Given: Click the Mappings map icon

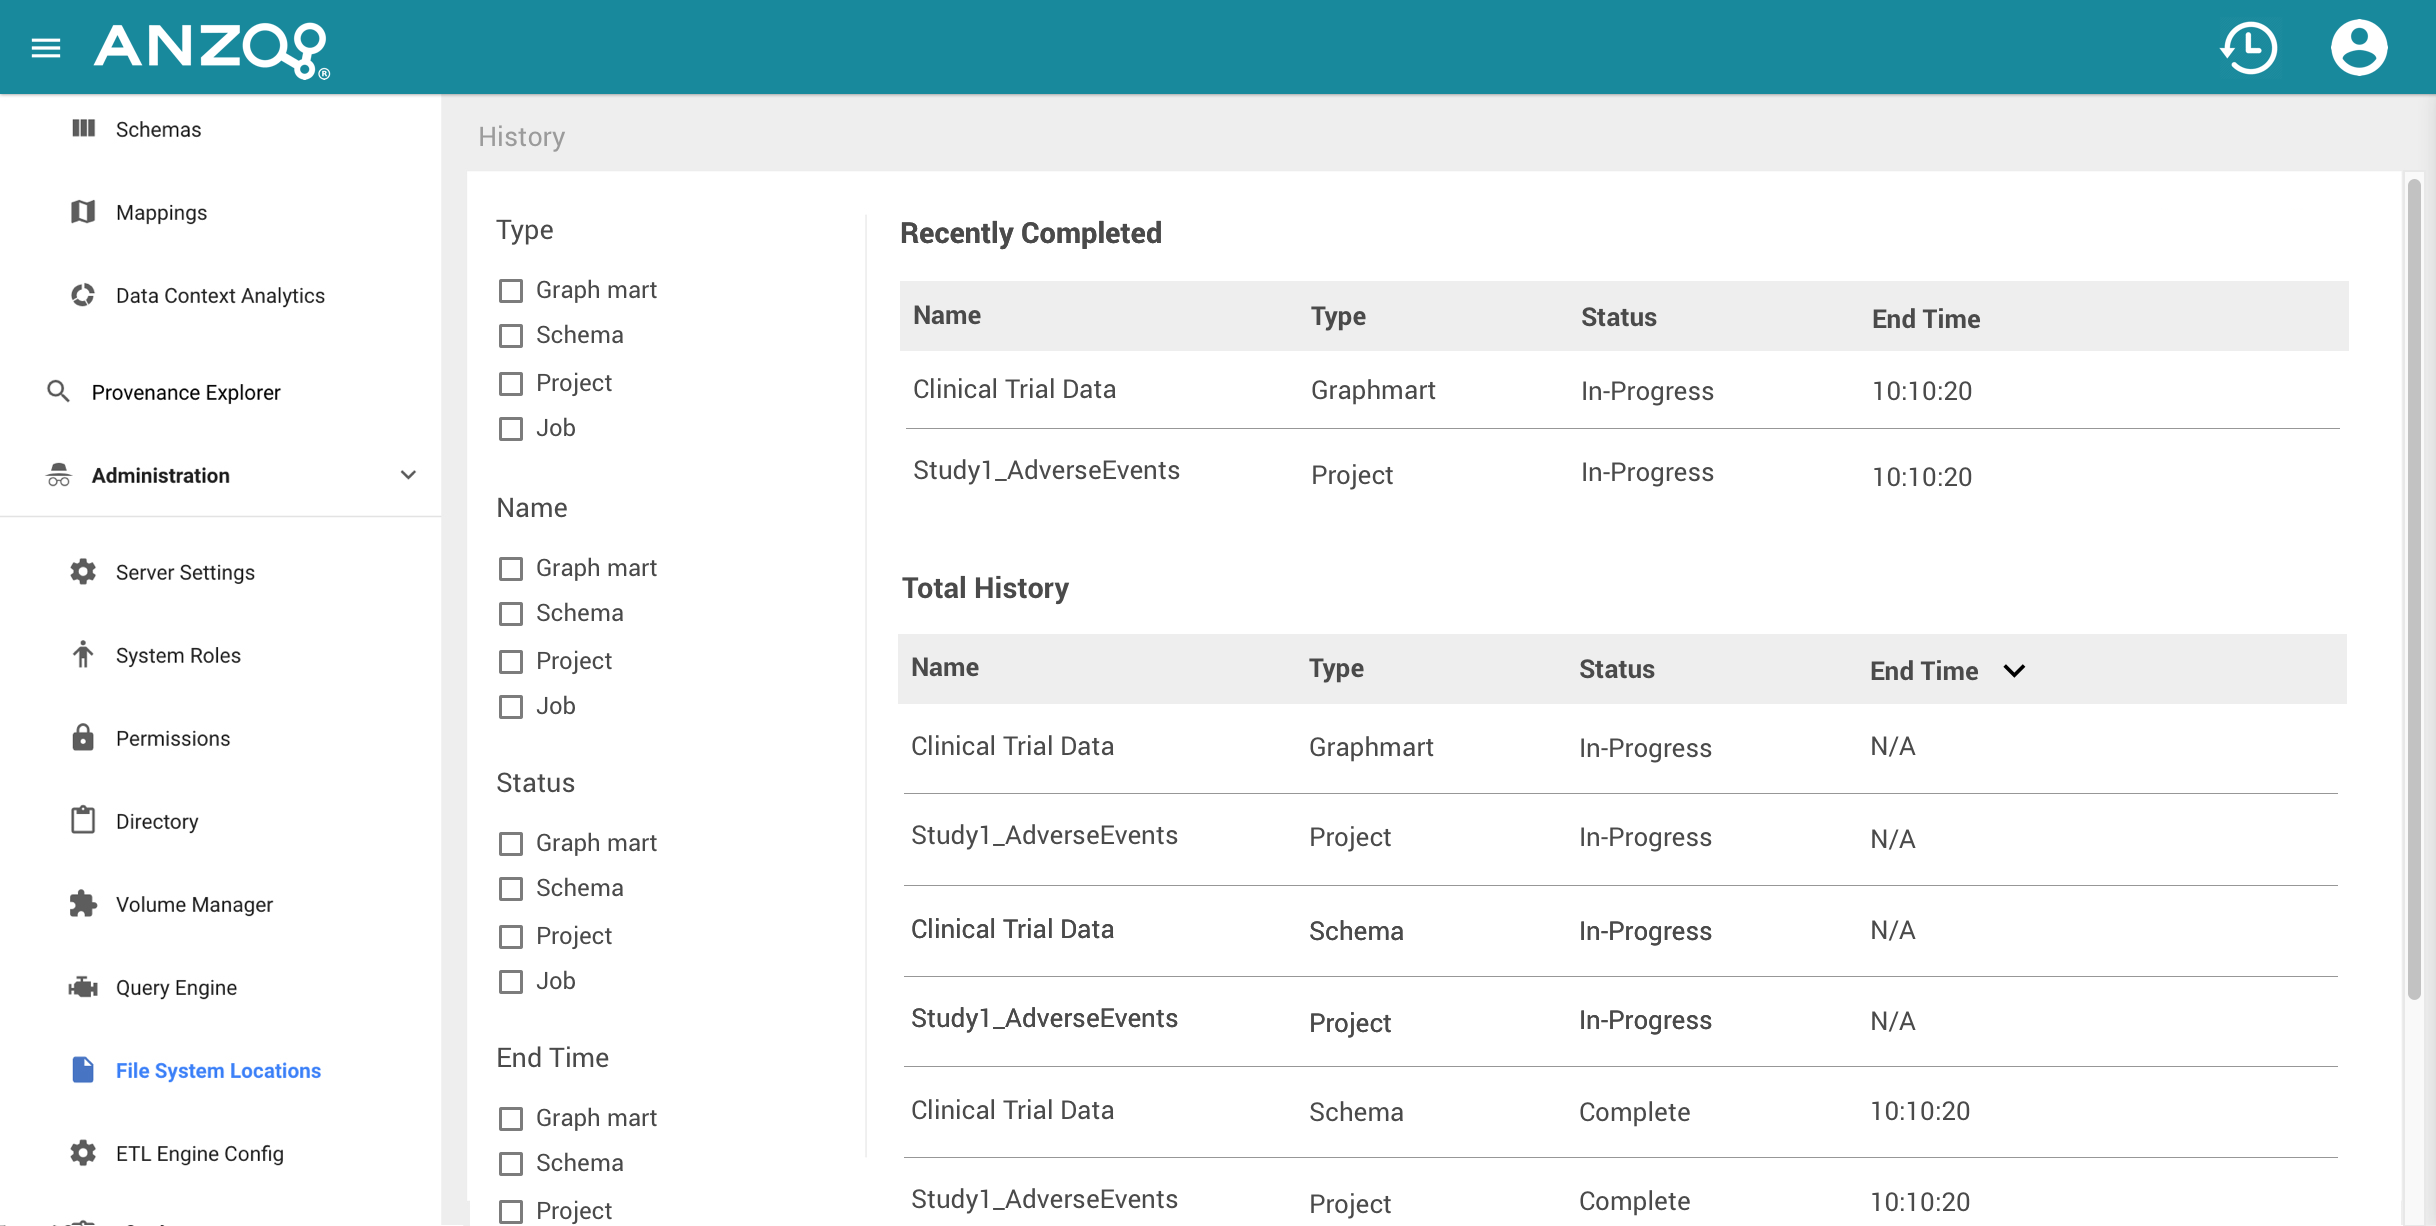Looking at the screenshot, I should pos(83,212).
